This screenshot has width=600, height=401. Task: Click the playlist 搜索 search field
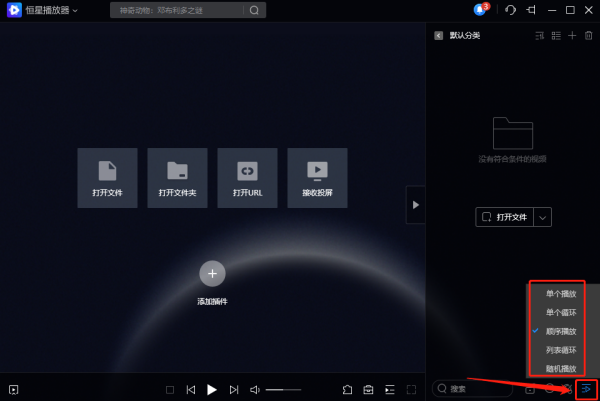click(472, 389)
